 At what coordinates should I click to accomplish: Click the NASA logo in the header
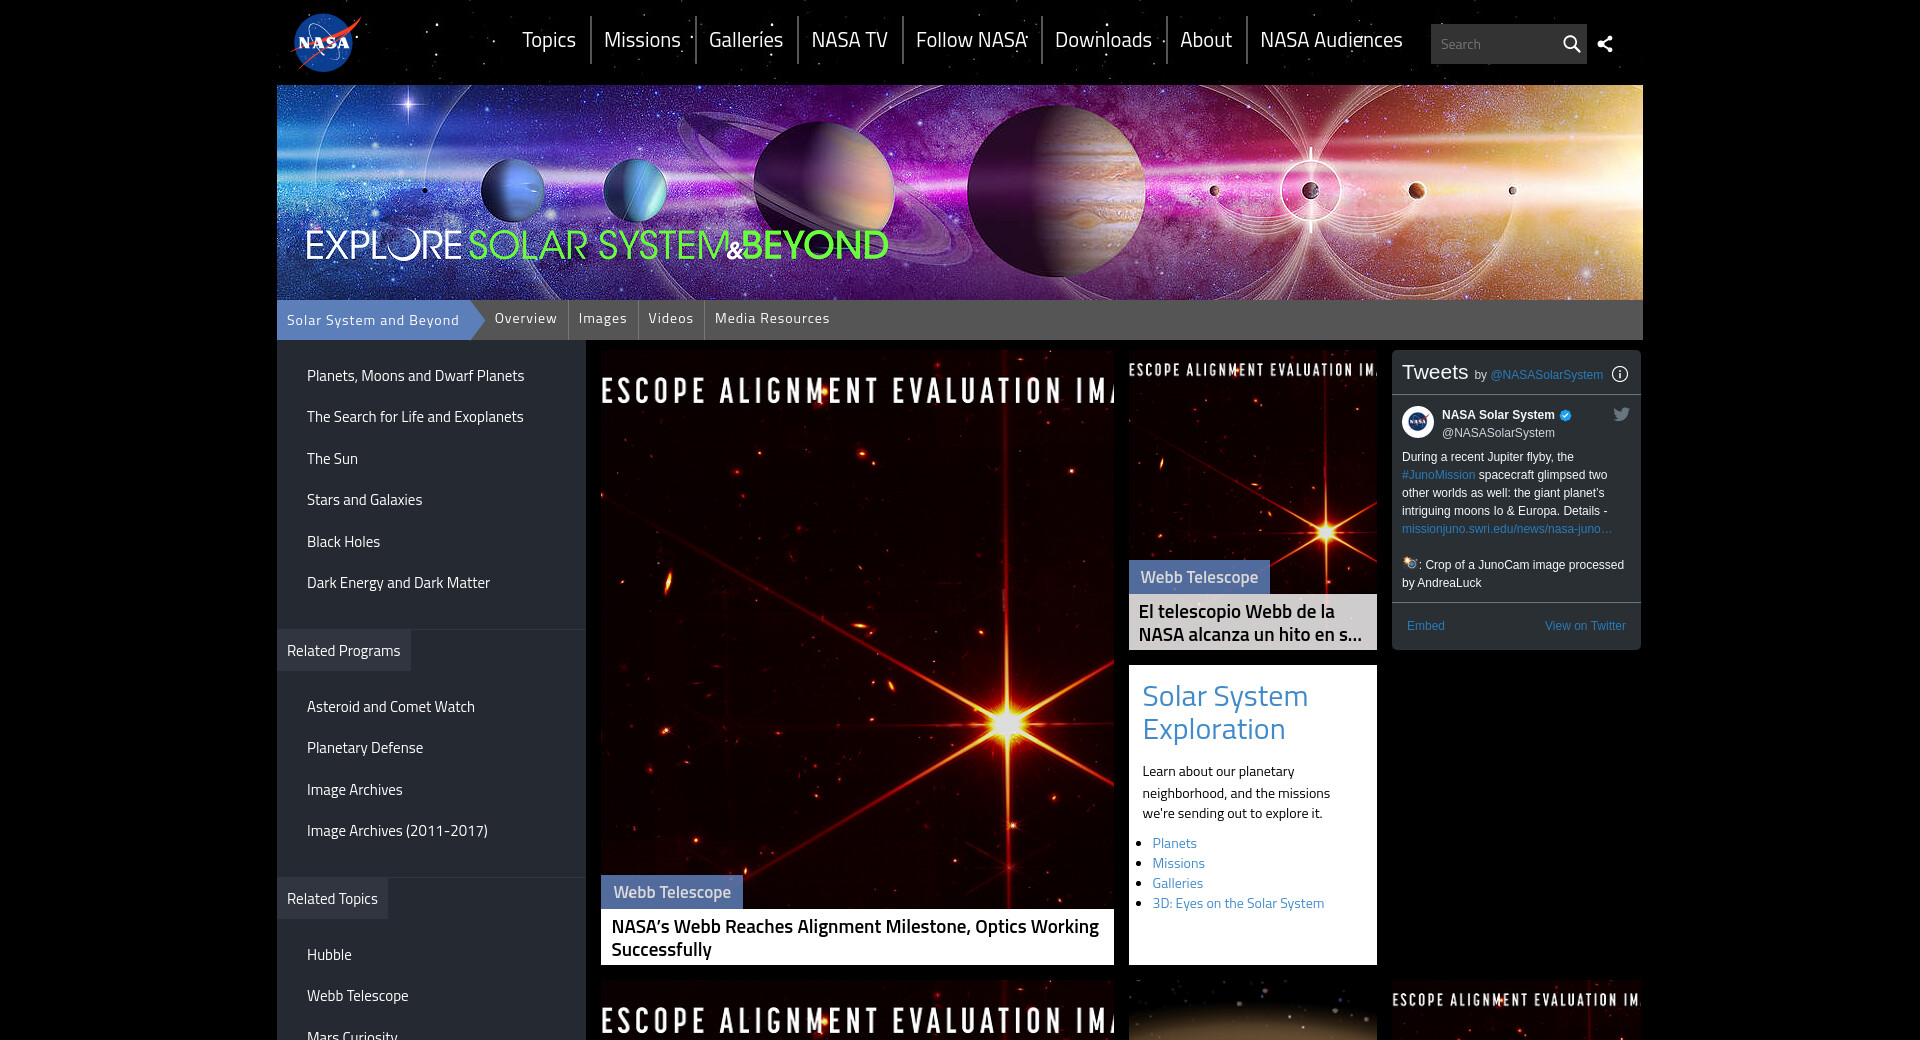point(325,43)
